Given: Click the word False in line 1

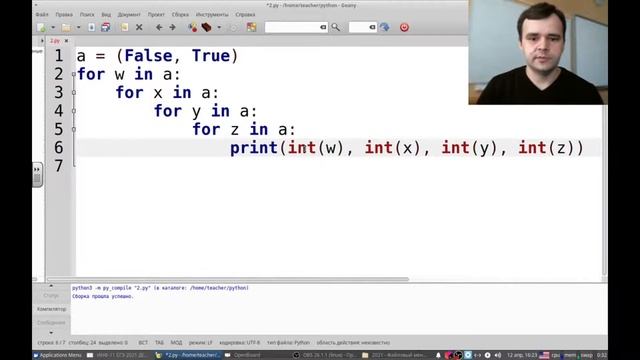Looking at the screenshot, I should 148,56.
